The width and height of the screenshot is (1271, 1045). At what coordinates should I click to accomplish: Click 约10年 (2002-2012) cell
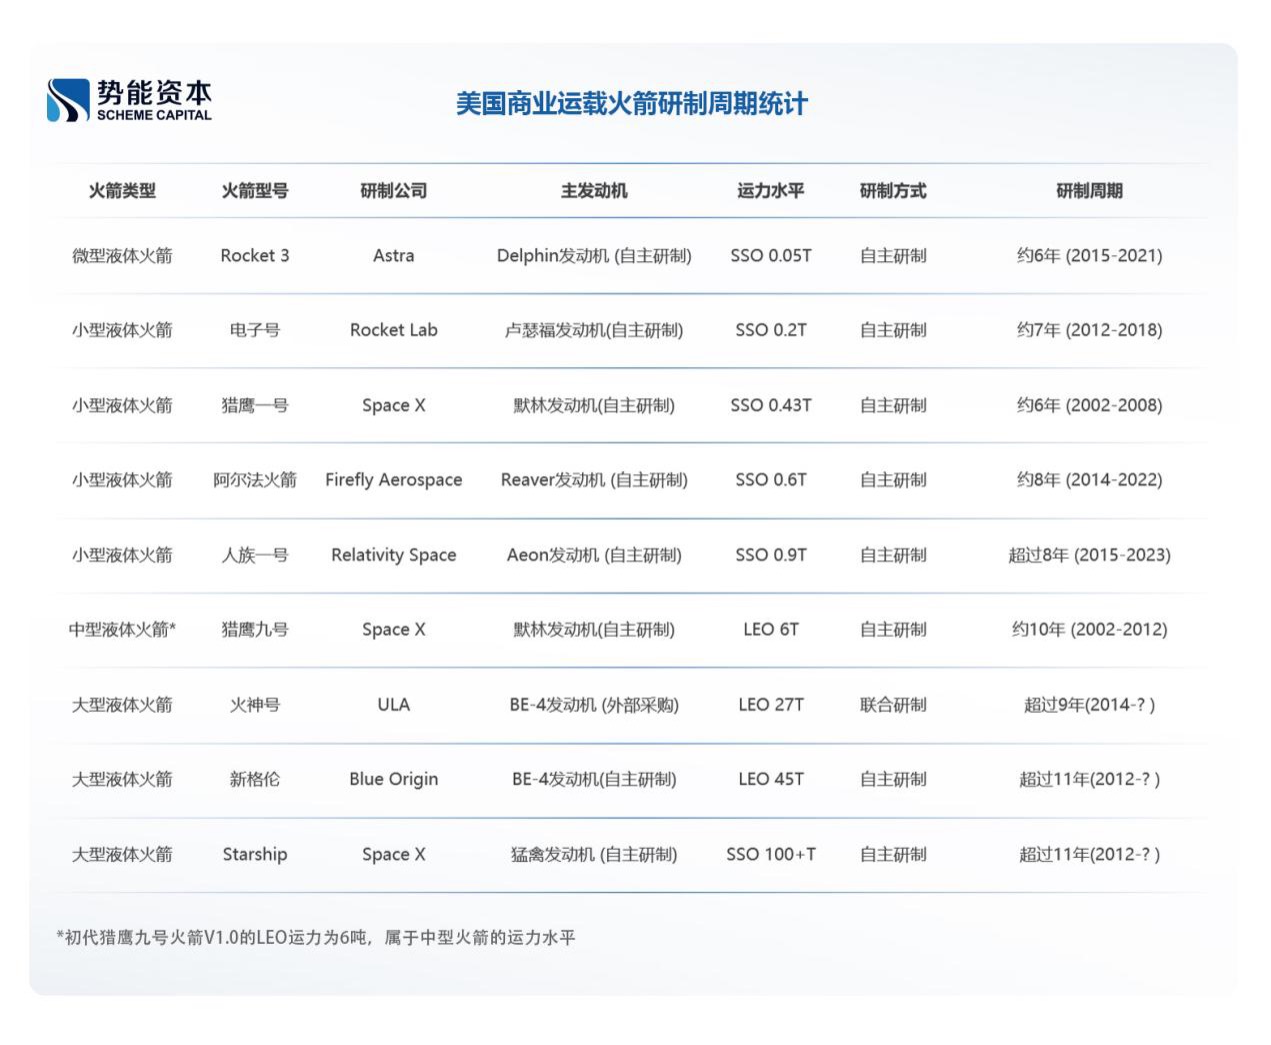(1089, 630)
